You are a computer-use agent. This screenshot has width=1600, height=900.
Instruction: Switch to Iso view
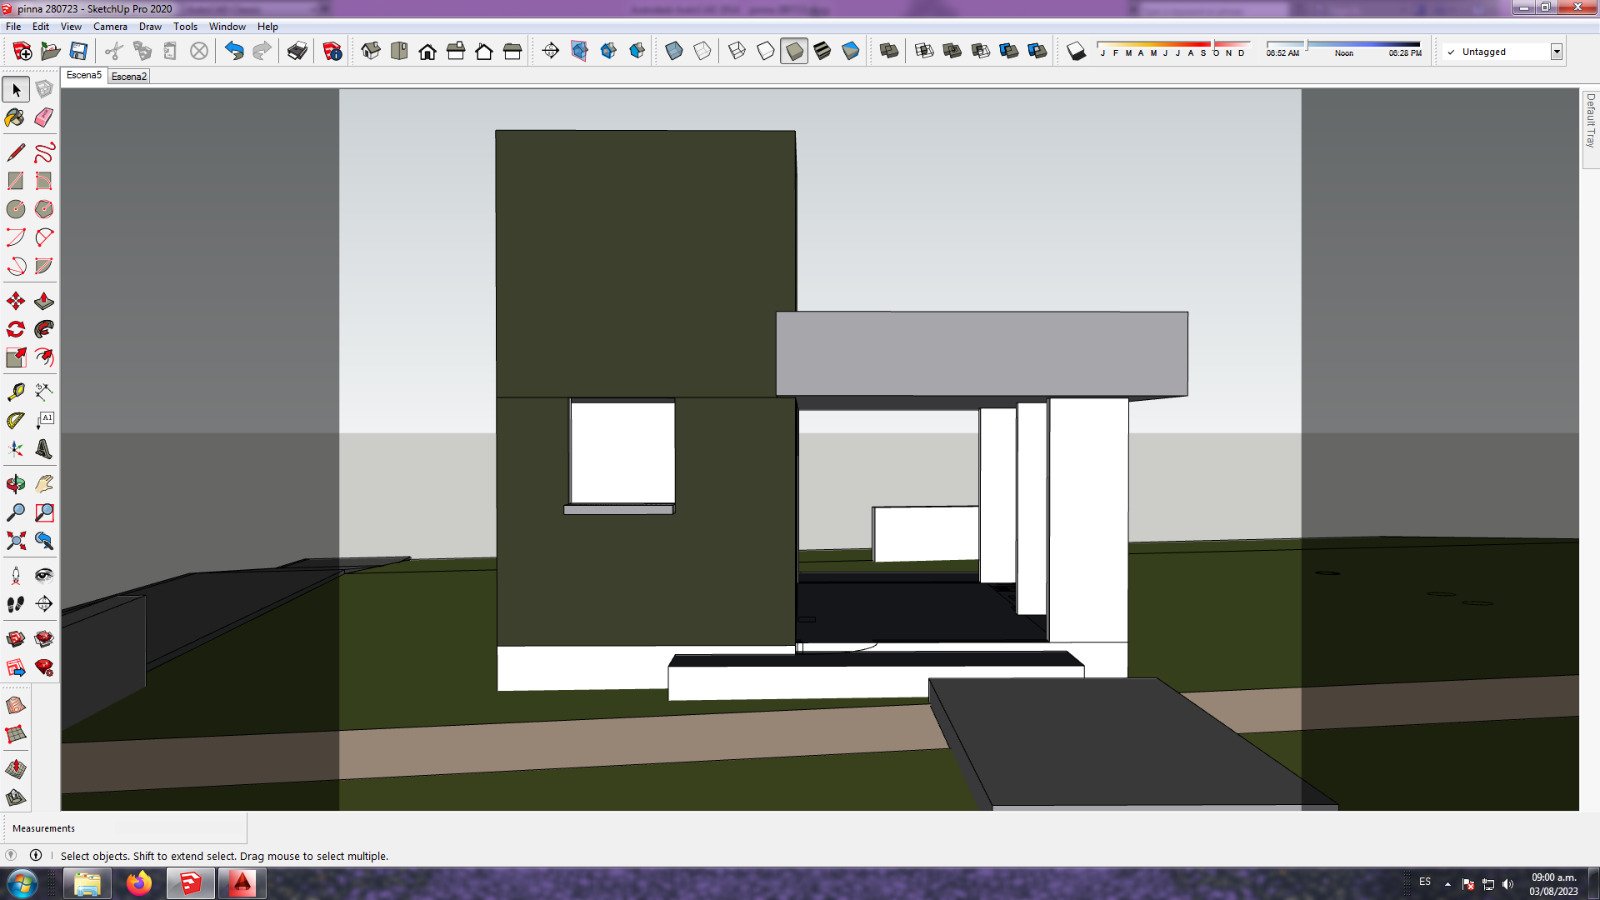371,51
